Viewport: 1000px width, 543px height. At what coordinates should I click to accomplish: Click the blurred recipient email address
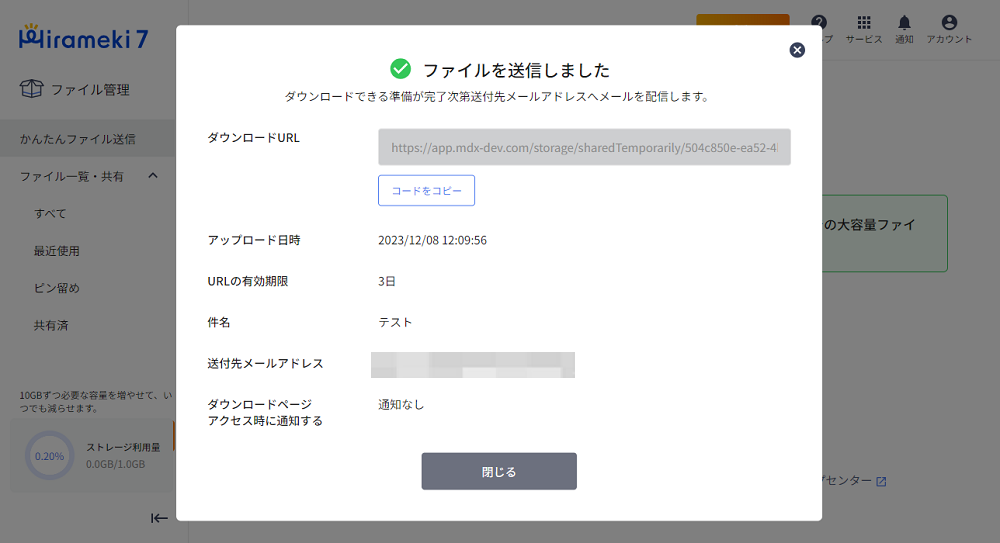(x=473, y=364)
